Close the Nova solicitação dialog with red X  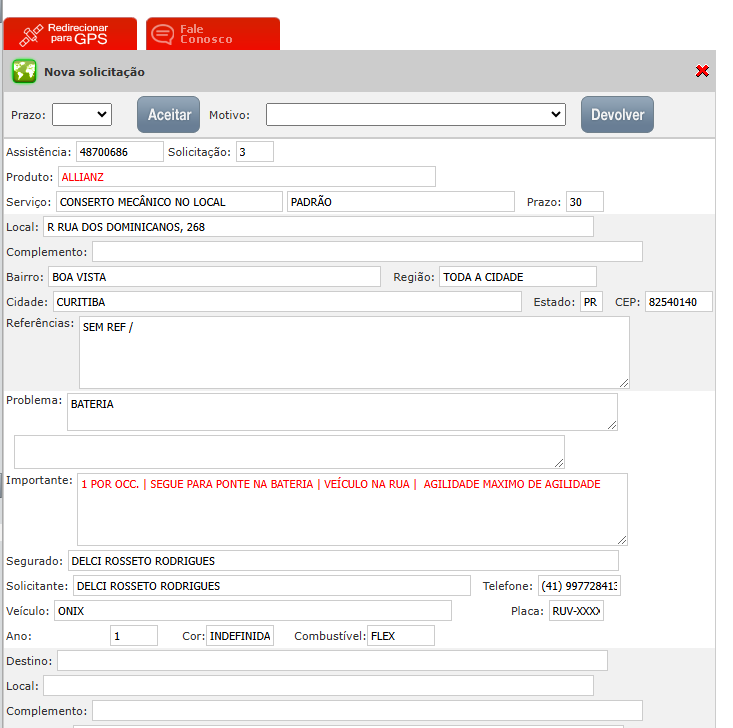(x=702, y=71)
